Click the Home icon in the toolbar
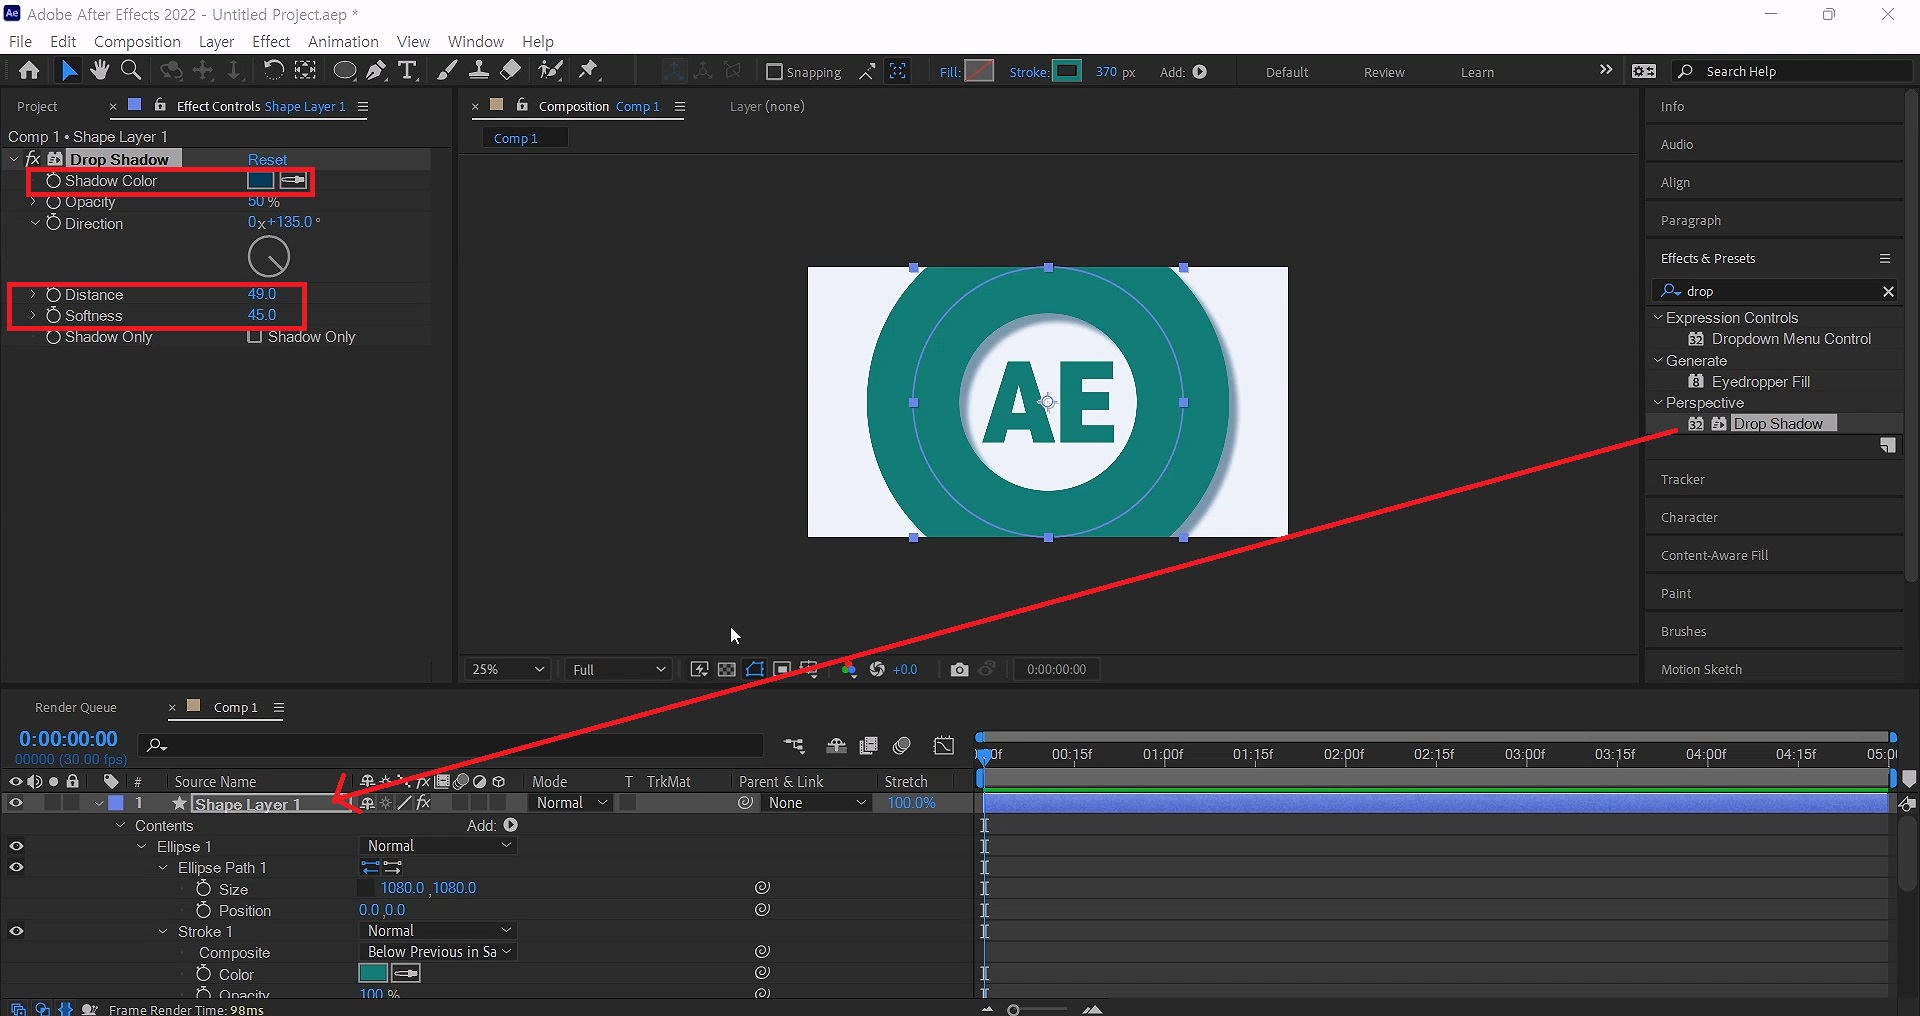 coord(29,70)
